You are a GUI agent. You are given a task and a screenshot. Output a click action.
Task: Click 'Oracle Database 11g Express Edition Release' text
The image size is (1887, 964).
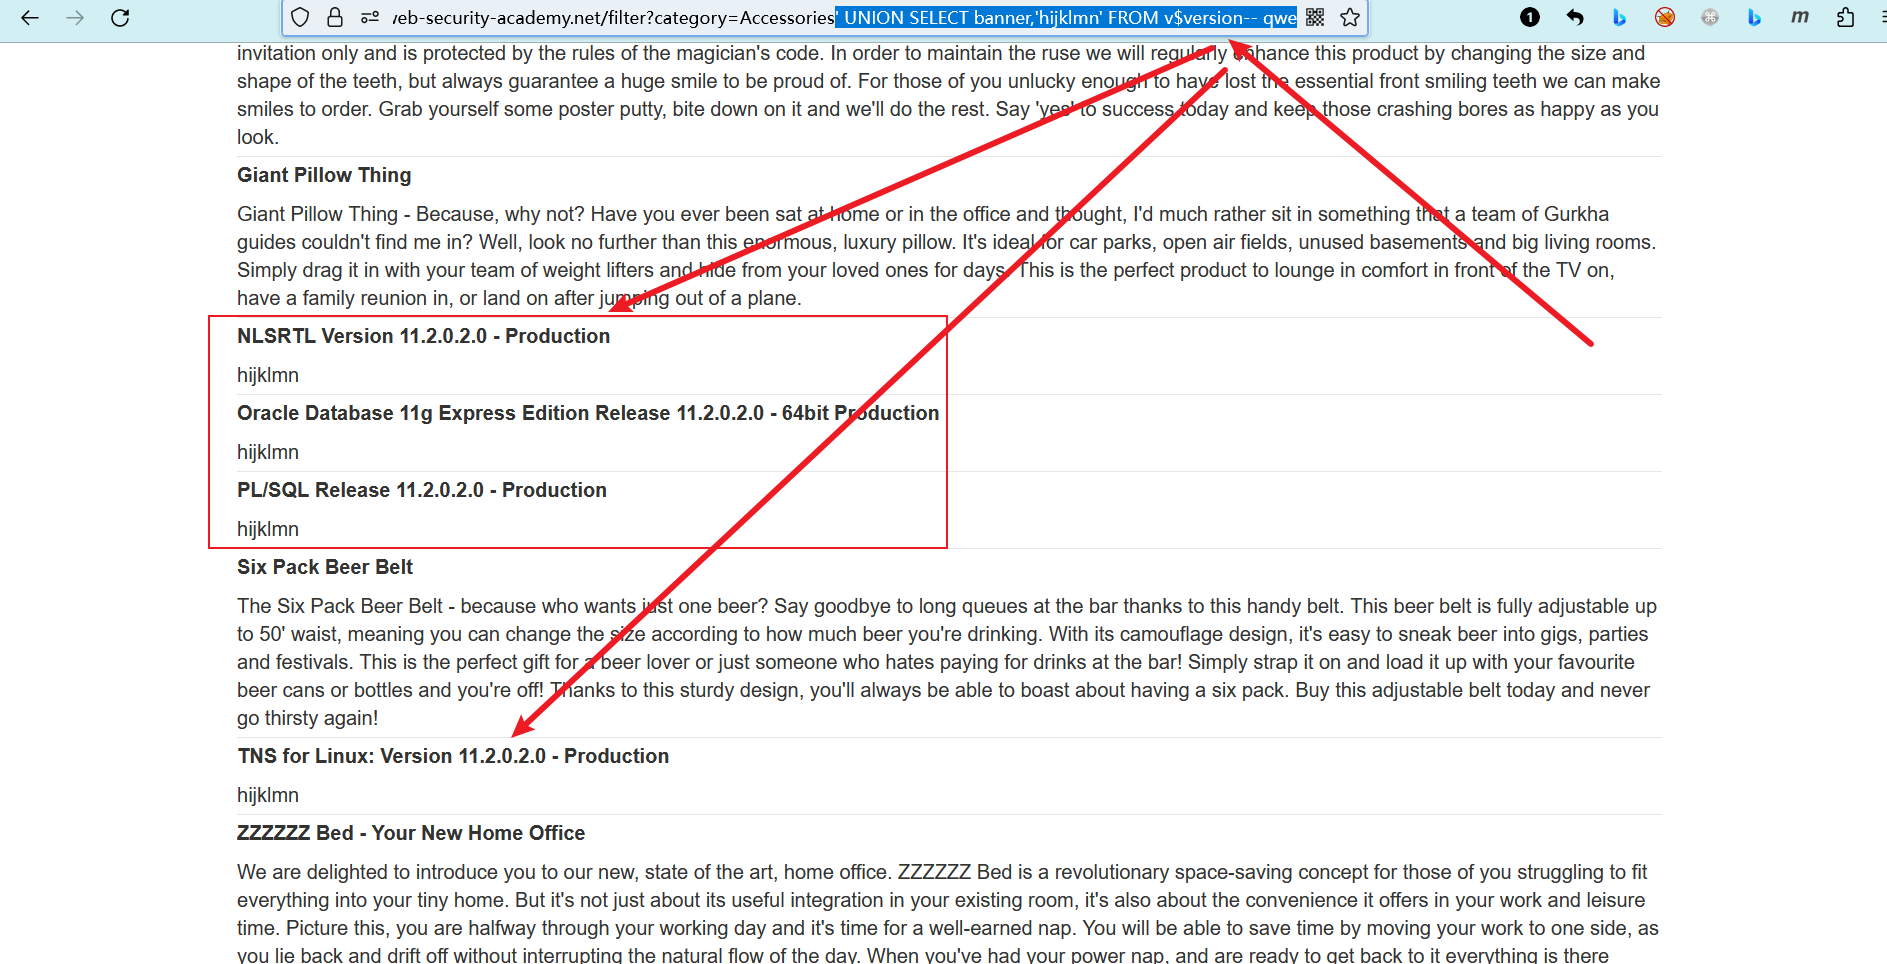click(454, 413)
